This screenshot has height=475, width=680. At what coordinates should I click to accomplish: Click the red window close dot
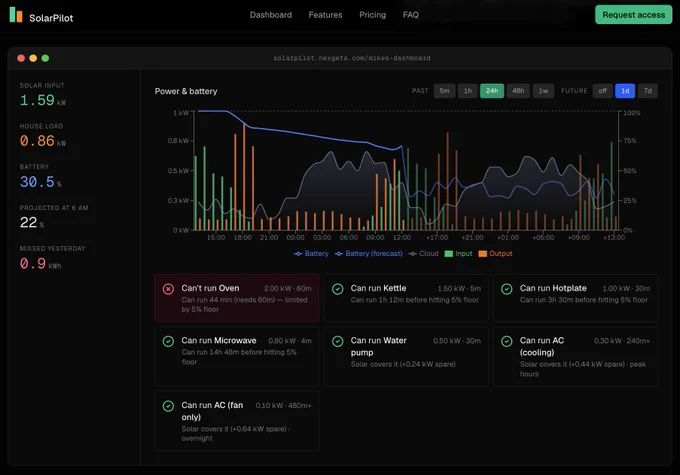21,58
